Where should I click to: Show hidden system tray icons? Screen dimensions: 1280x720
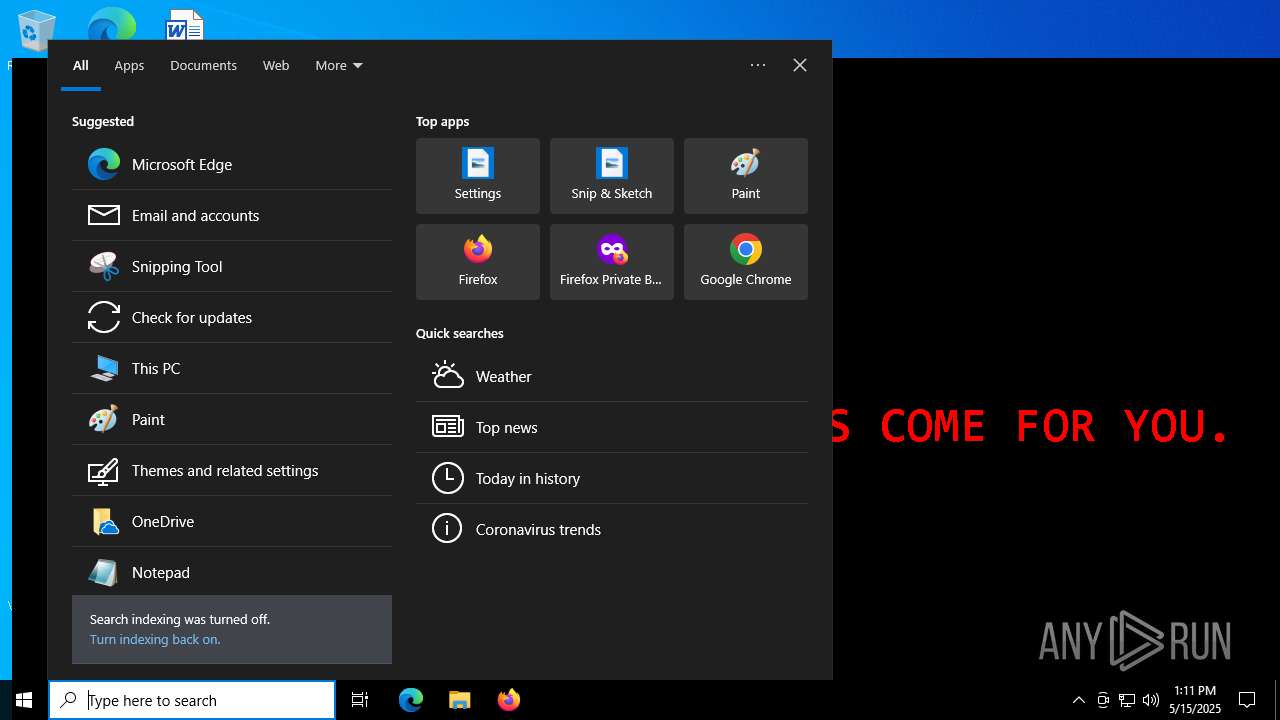[1078, 700]
